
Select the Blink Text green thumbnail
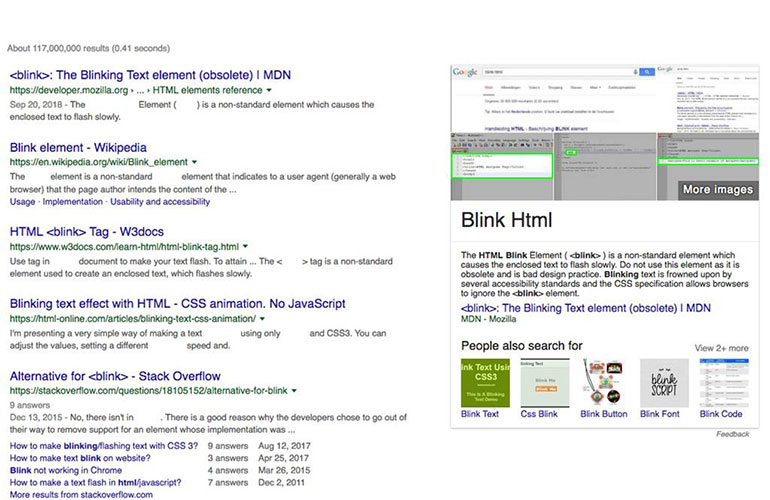[x=485, y=383]
